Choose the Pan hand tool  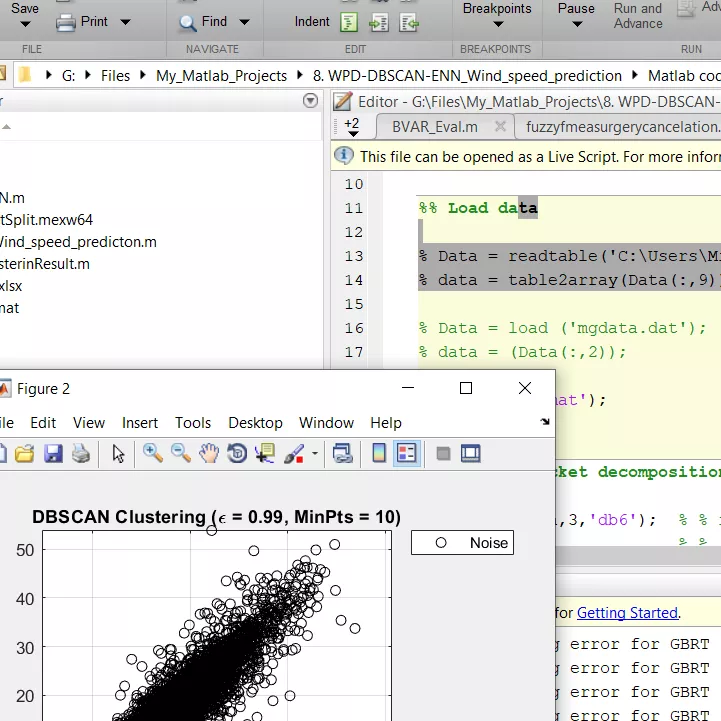[x=209, y=453]
